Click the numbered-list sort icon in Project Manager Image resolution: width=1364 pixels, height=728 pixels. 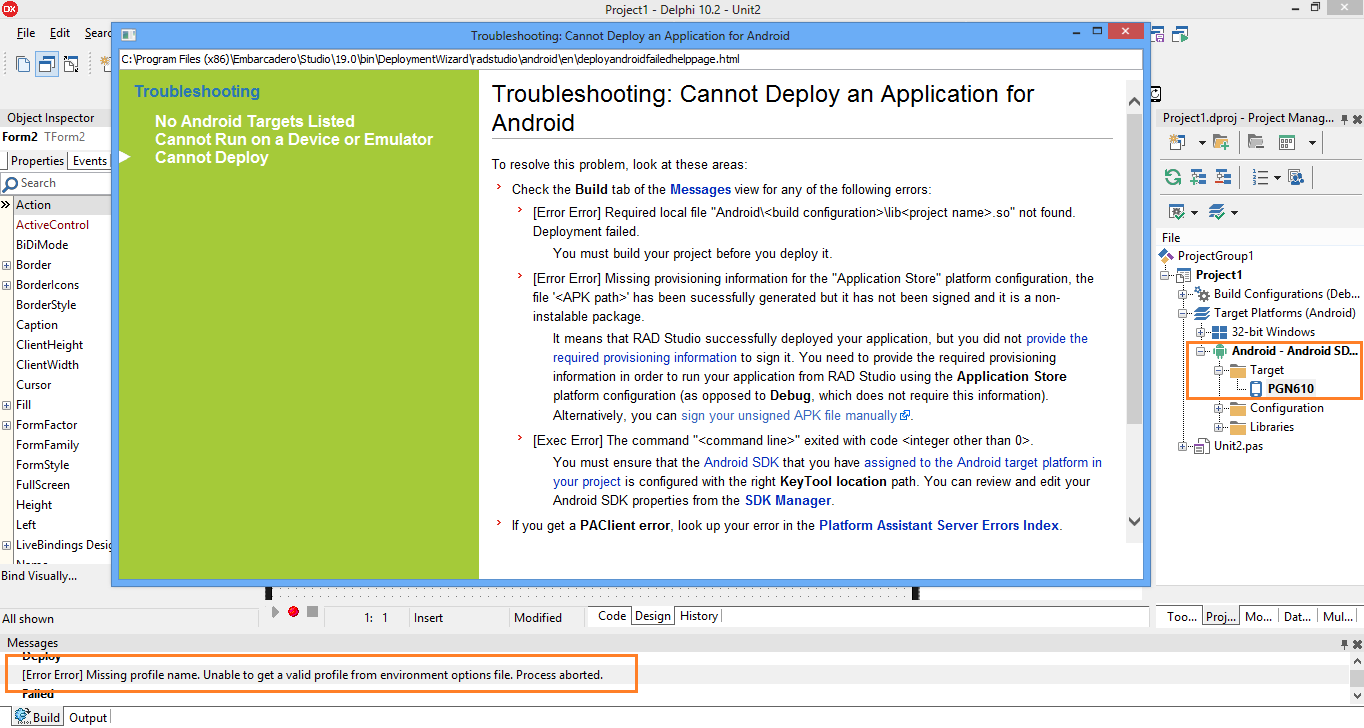pyautogui.click(x=1260, y=177)
